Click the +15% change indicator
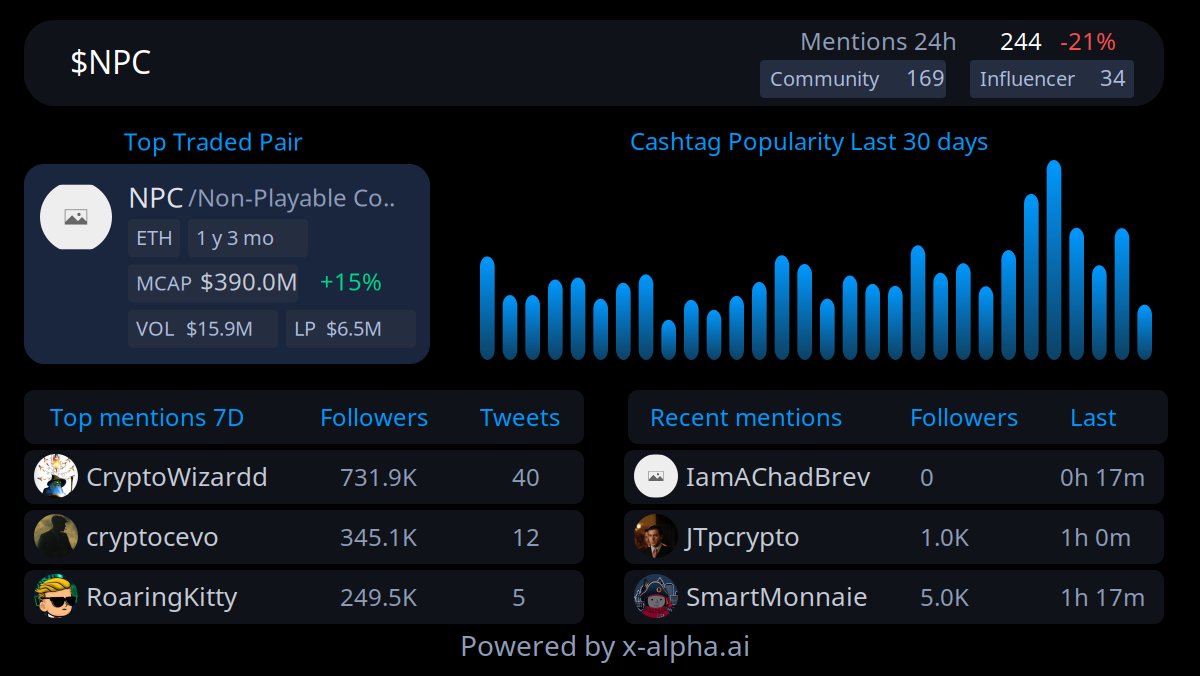 351,283
